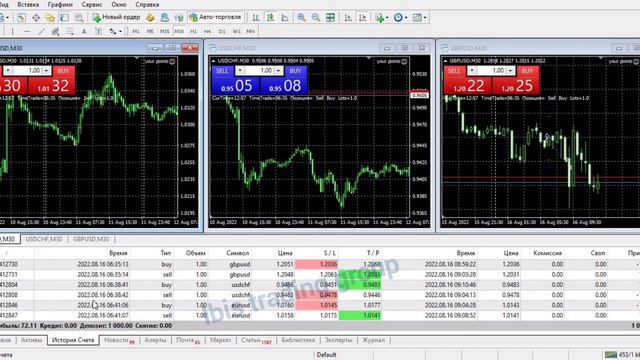Open the Navigator folder-star icon
This screenshot has height=360, width=640.
(50, 17)
